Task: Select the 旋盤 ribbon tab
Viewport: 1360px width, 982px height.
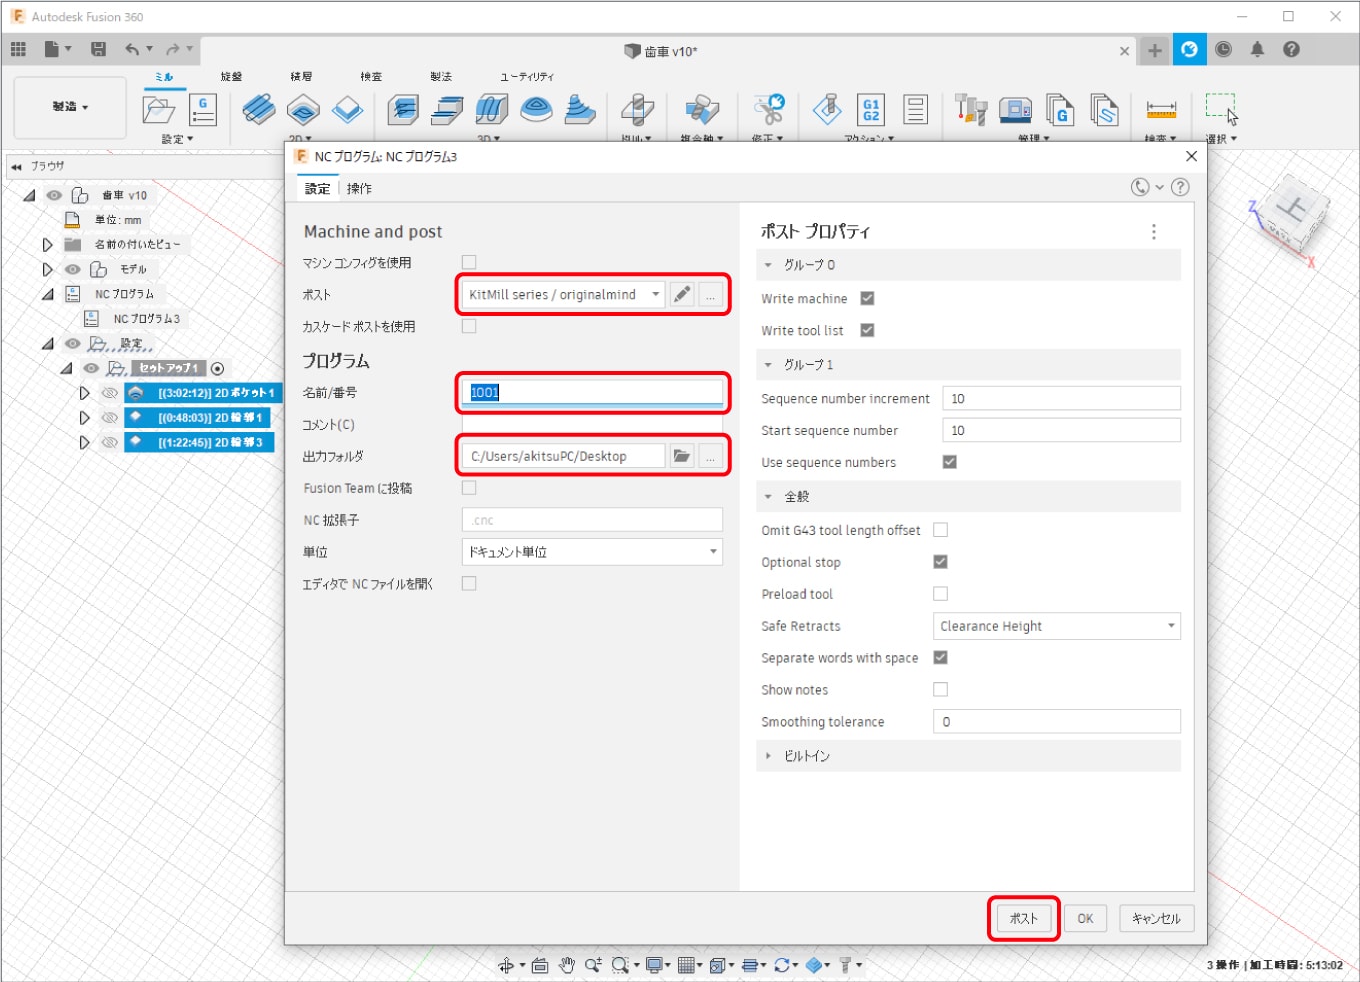Action: [231, 76]
